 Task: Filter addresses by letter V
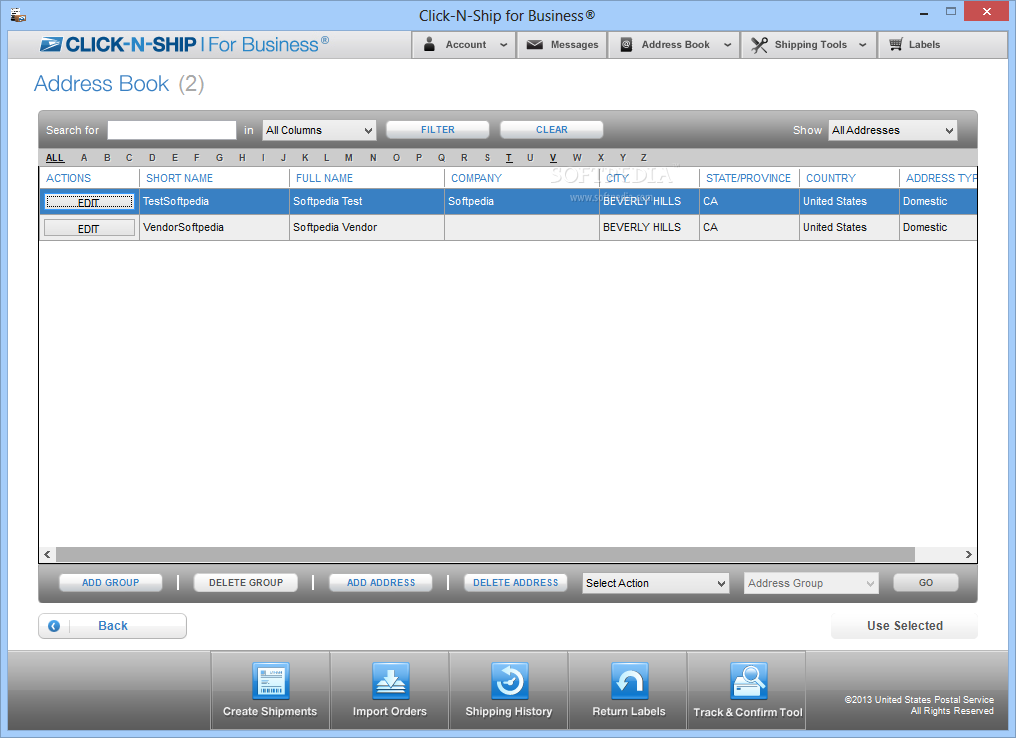click(553, 157)
